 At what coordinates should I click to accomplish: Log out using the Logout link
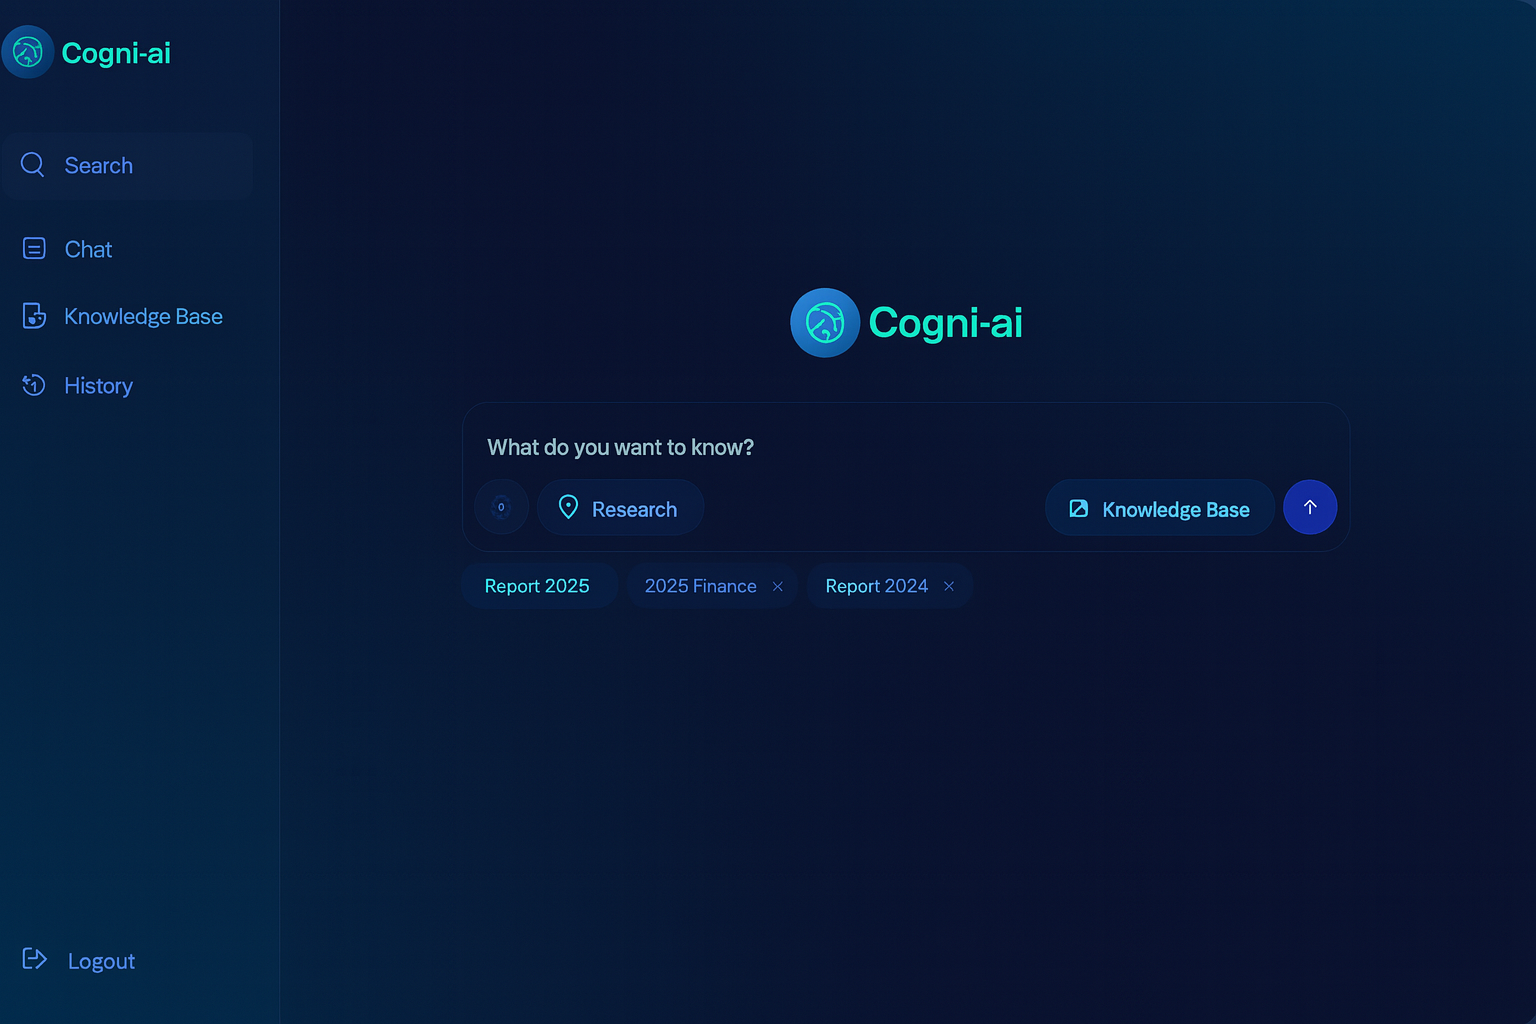click(101, 961)
